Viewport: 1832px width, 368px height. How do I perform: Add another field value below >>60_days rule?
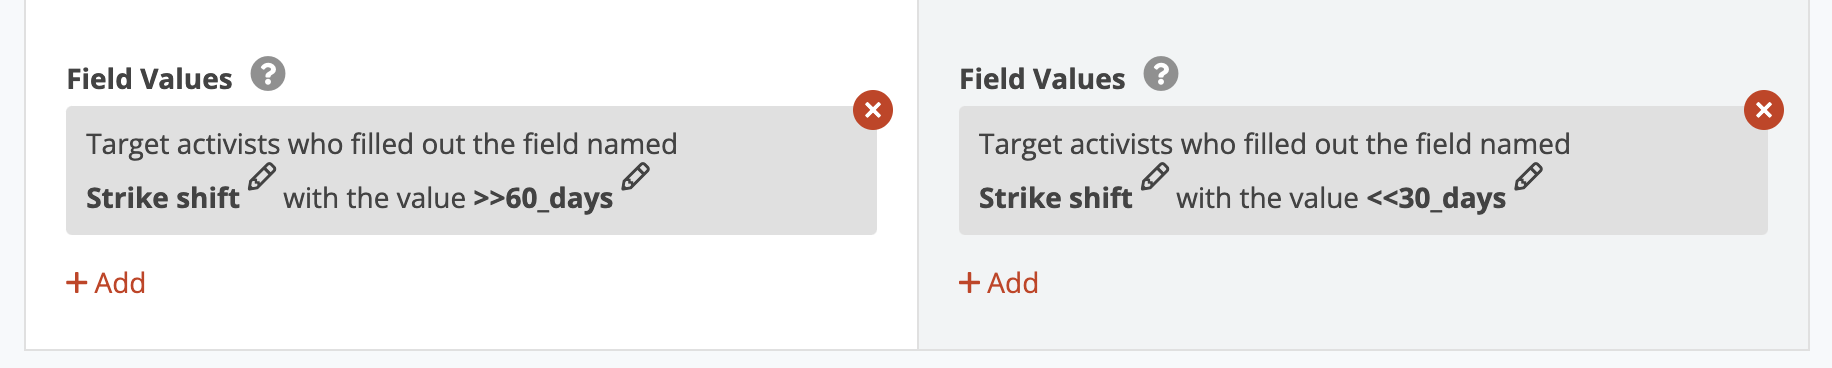(106, 283)
